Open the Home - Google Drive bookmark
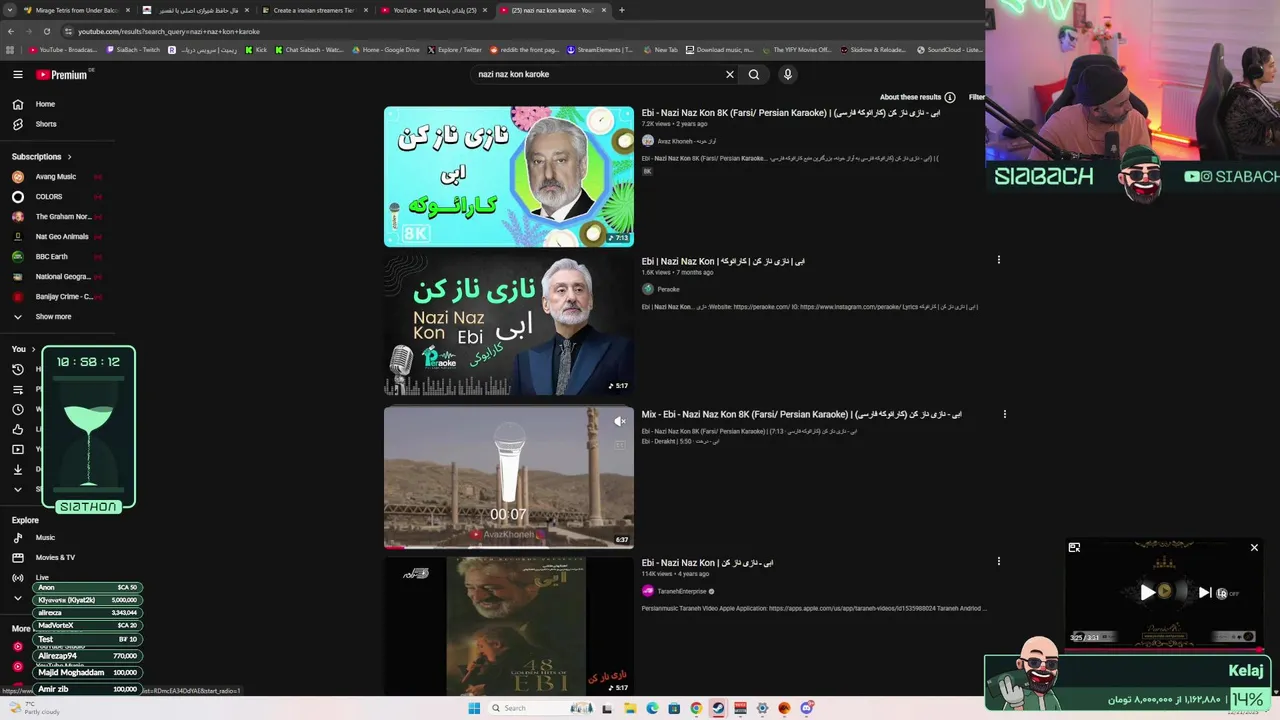This screenshot has width=1280, height=720. (385, 50)
